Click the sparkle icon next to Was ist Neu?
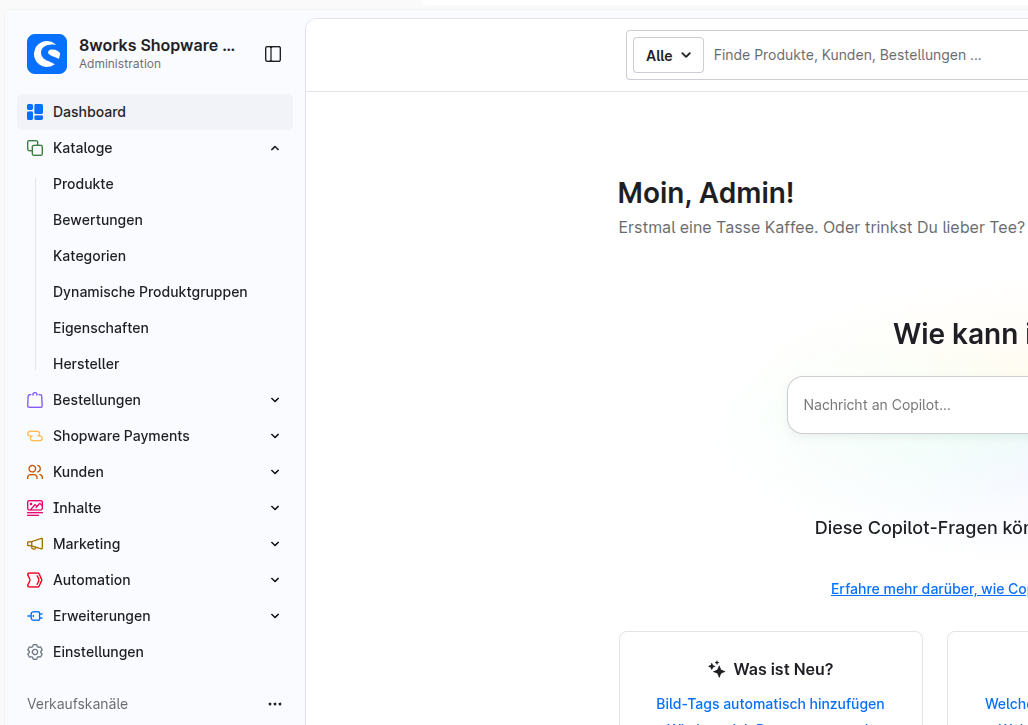This screenshot has height=725, width=1028. pyautogui.click(x=717, y=669)
